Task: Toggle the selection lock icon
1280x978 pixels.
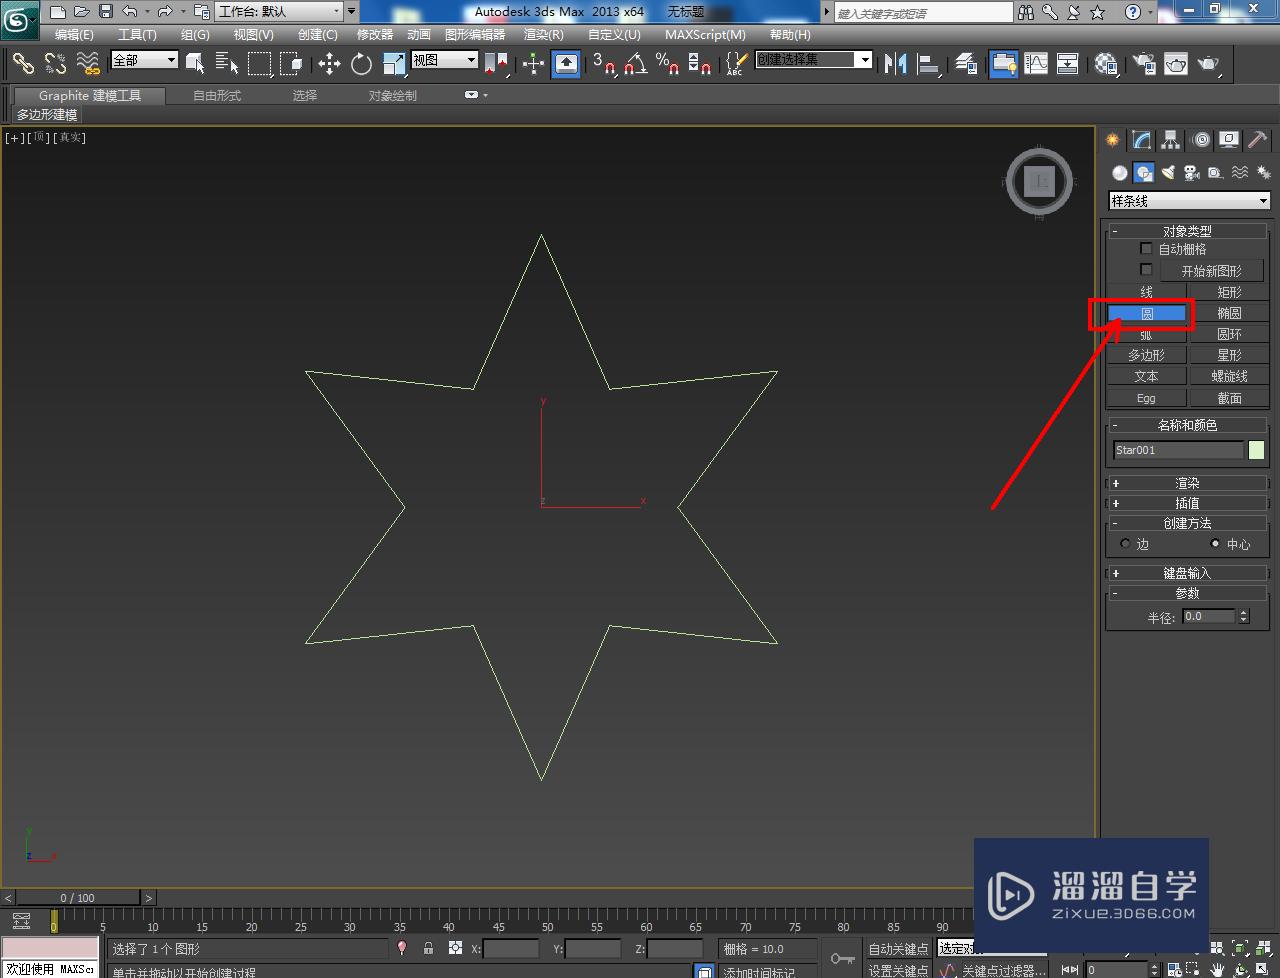Action: (428, 948)
